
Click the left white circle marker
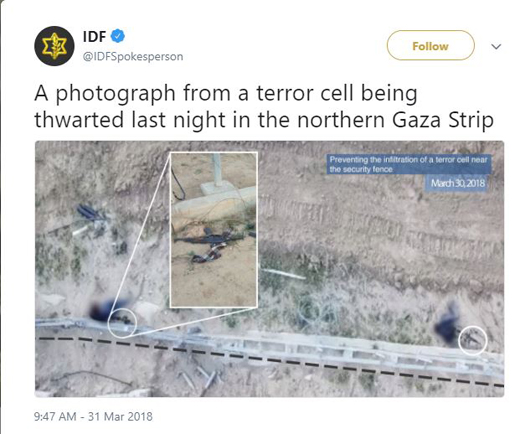[122, 323]
